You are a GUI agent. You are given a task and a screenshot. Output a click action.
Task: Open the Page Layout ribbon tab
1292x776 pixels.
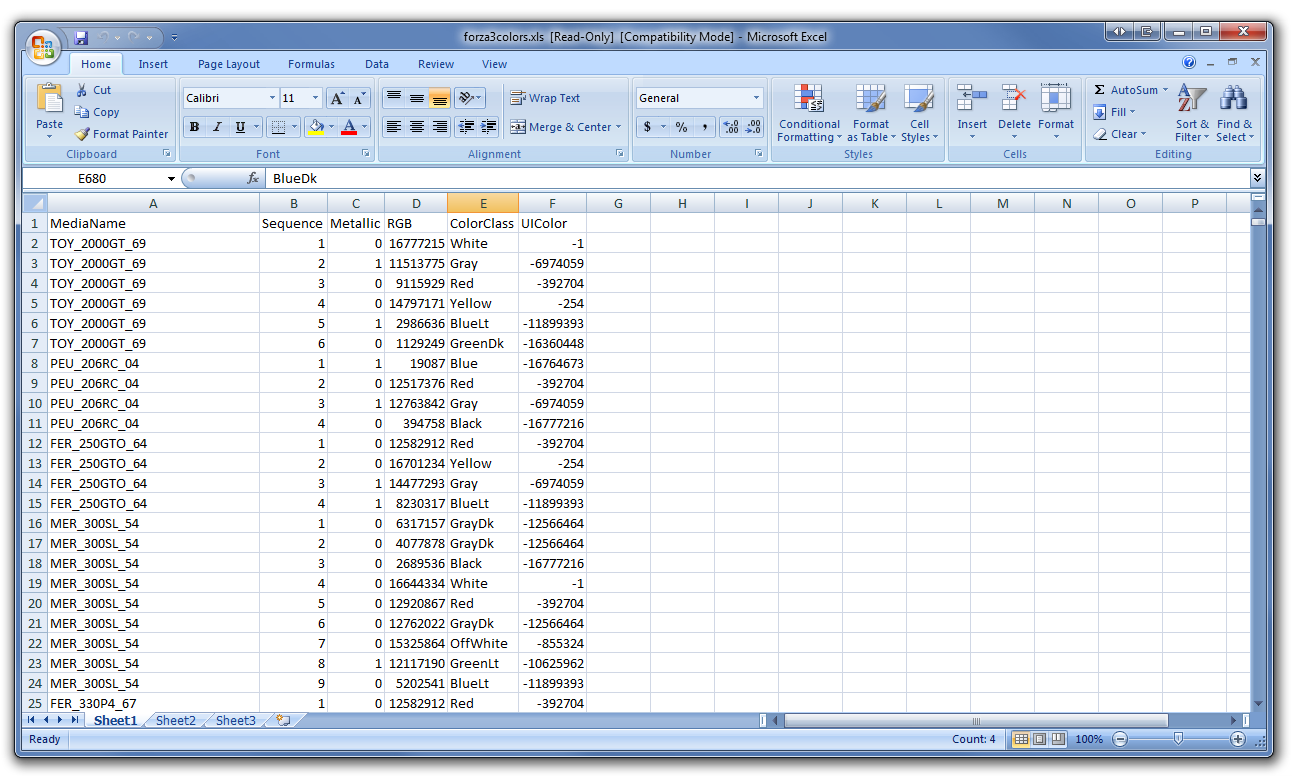(x=229, y=64)
